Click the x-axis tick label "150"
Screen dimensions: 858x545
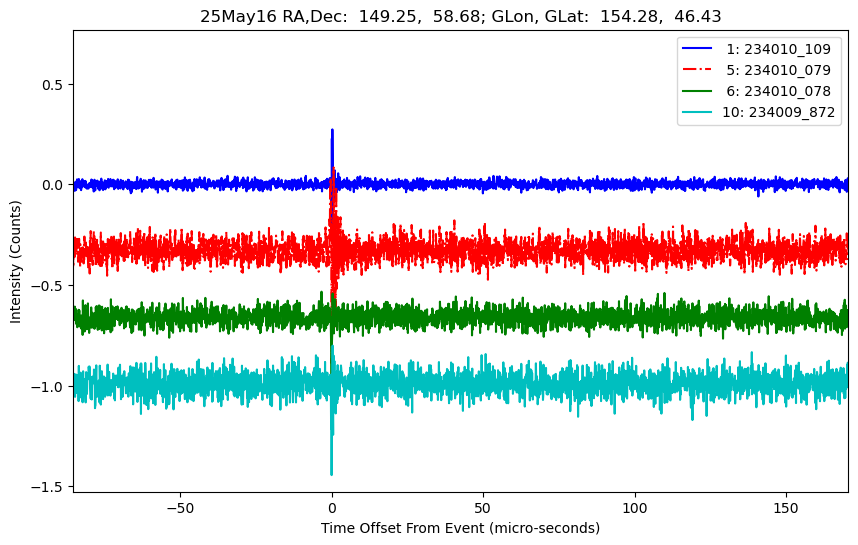(786, 508)
